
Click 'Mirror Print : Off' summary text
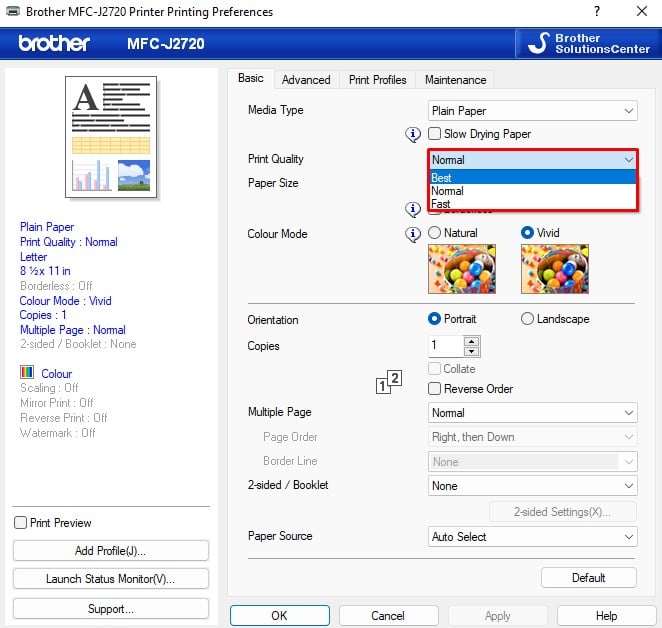coord(57,403)
